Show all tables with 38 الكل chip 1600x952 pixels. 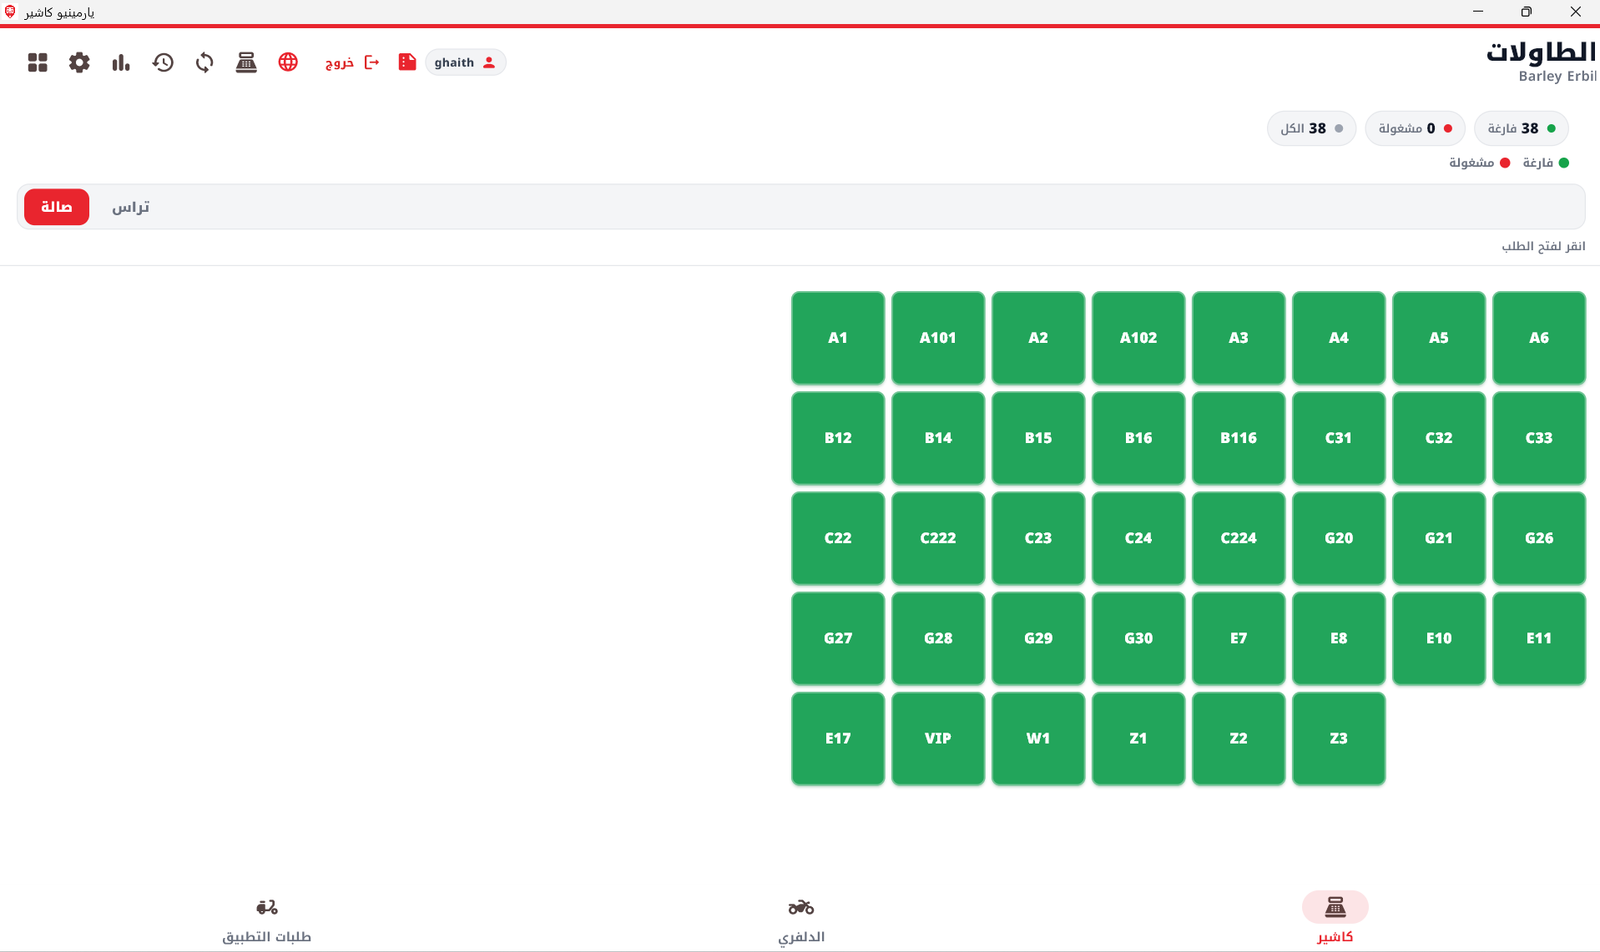[1312, 128]
